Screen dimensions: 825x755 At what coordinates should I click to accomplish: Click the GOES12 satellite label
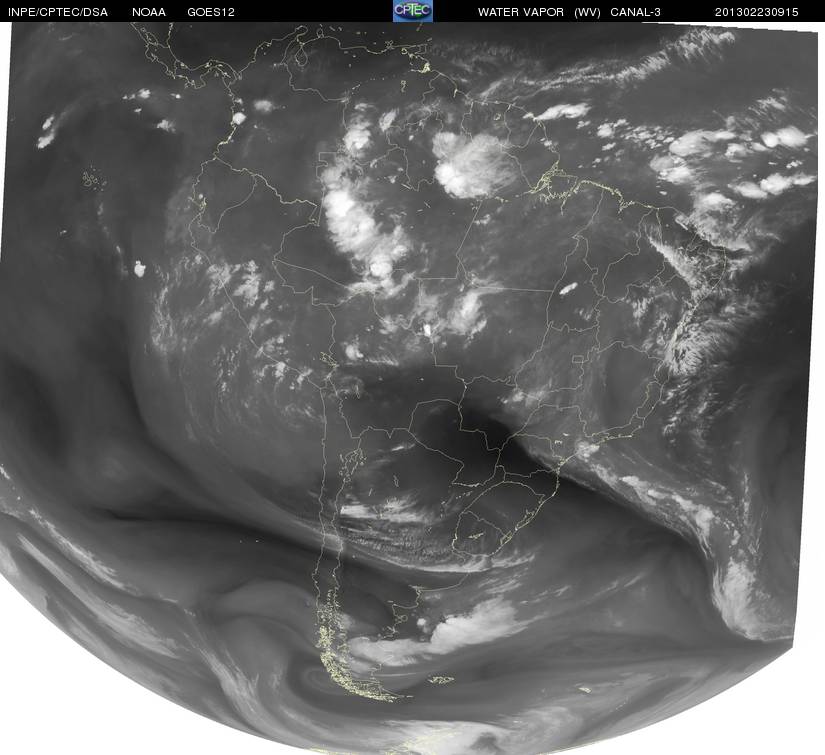(x=210, y=12)
